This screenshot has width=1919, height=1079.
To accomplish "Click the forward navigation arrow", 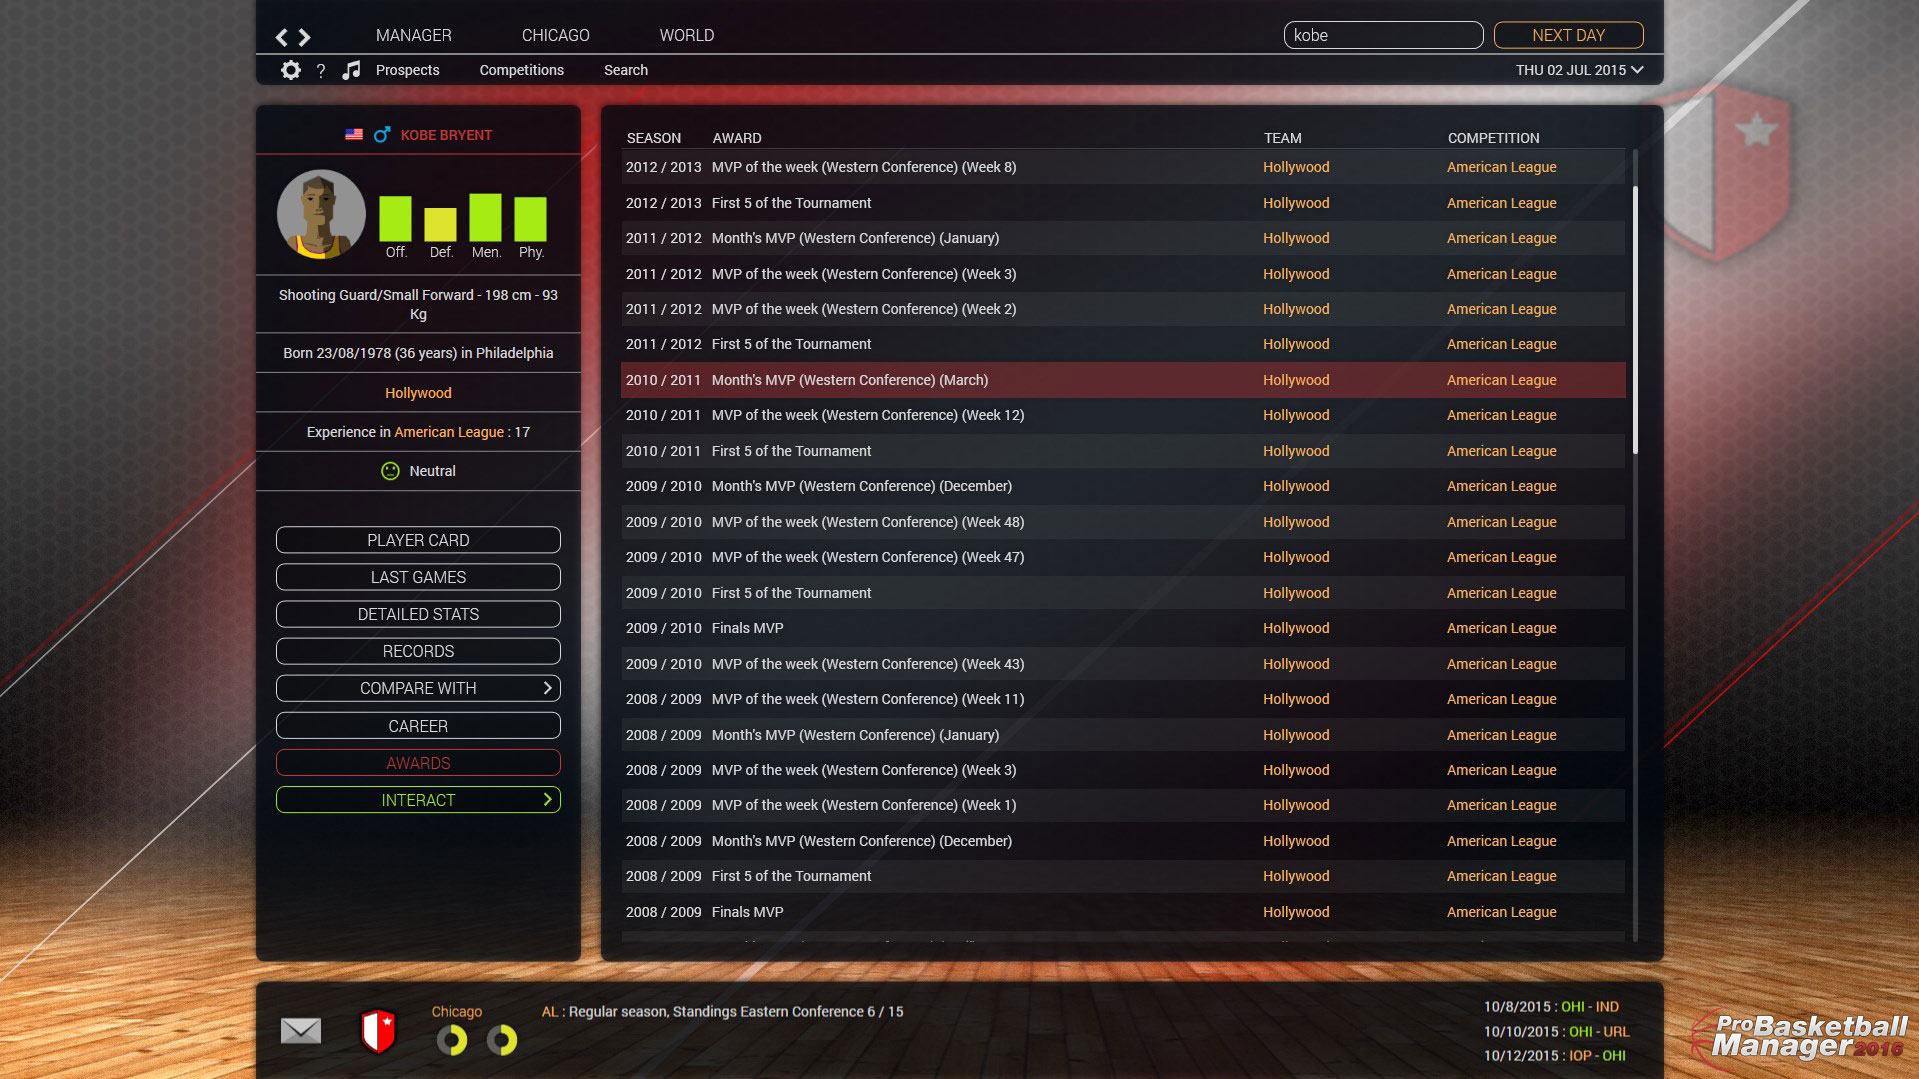I will click(305, 37).
